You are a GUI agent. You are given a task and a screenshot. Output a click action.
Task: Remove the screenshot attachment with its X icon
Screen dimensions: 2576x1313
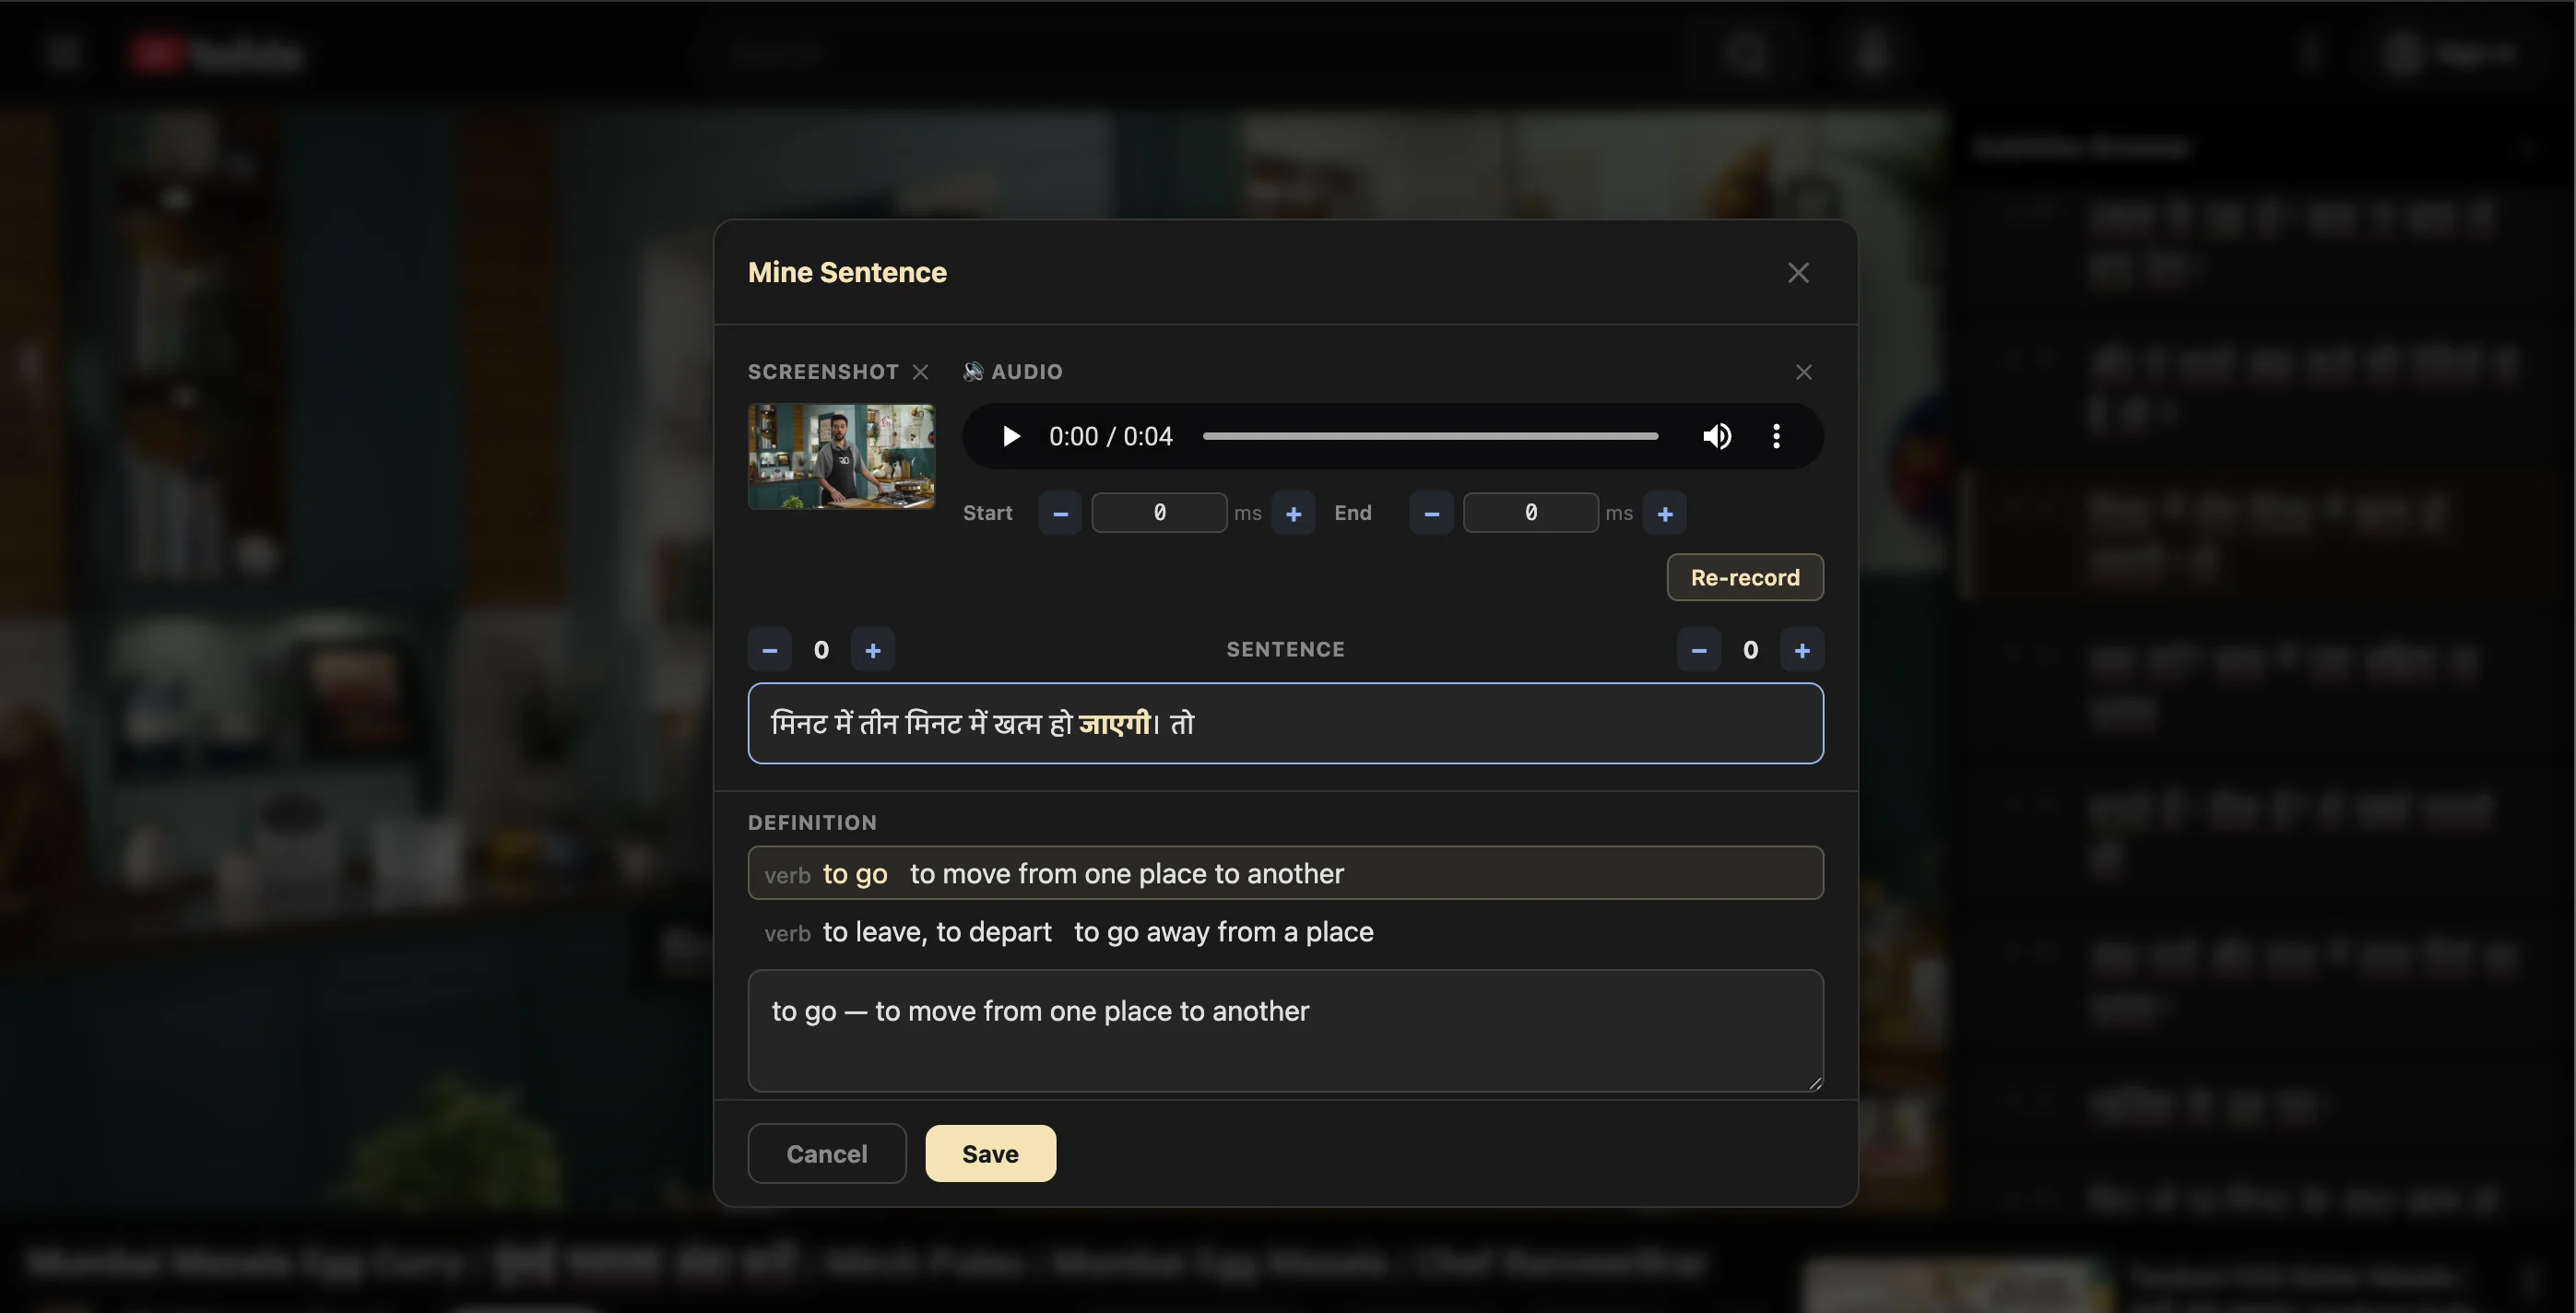[920, 371]
